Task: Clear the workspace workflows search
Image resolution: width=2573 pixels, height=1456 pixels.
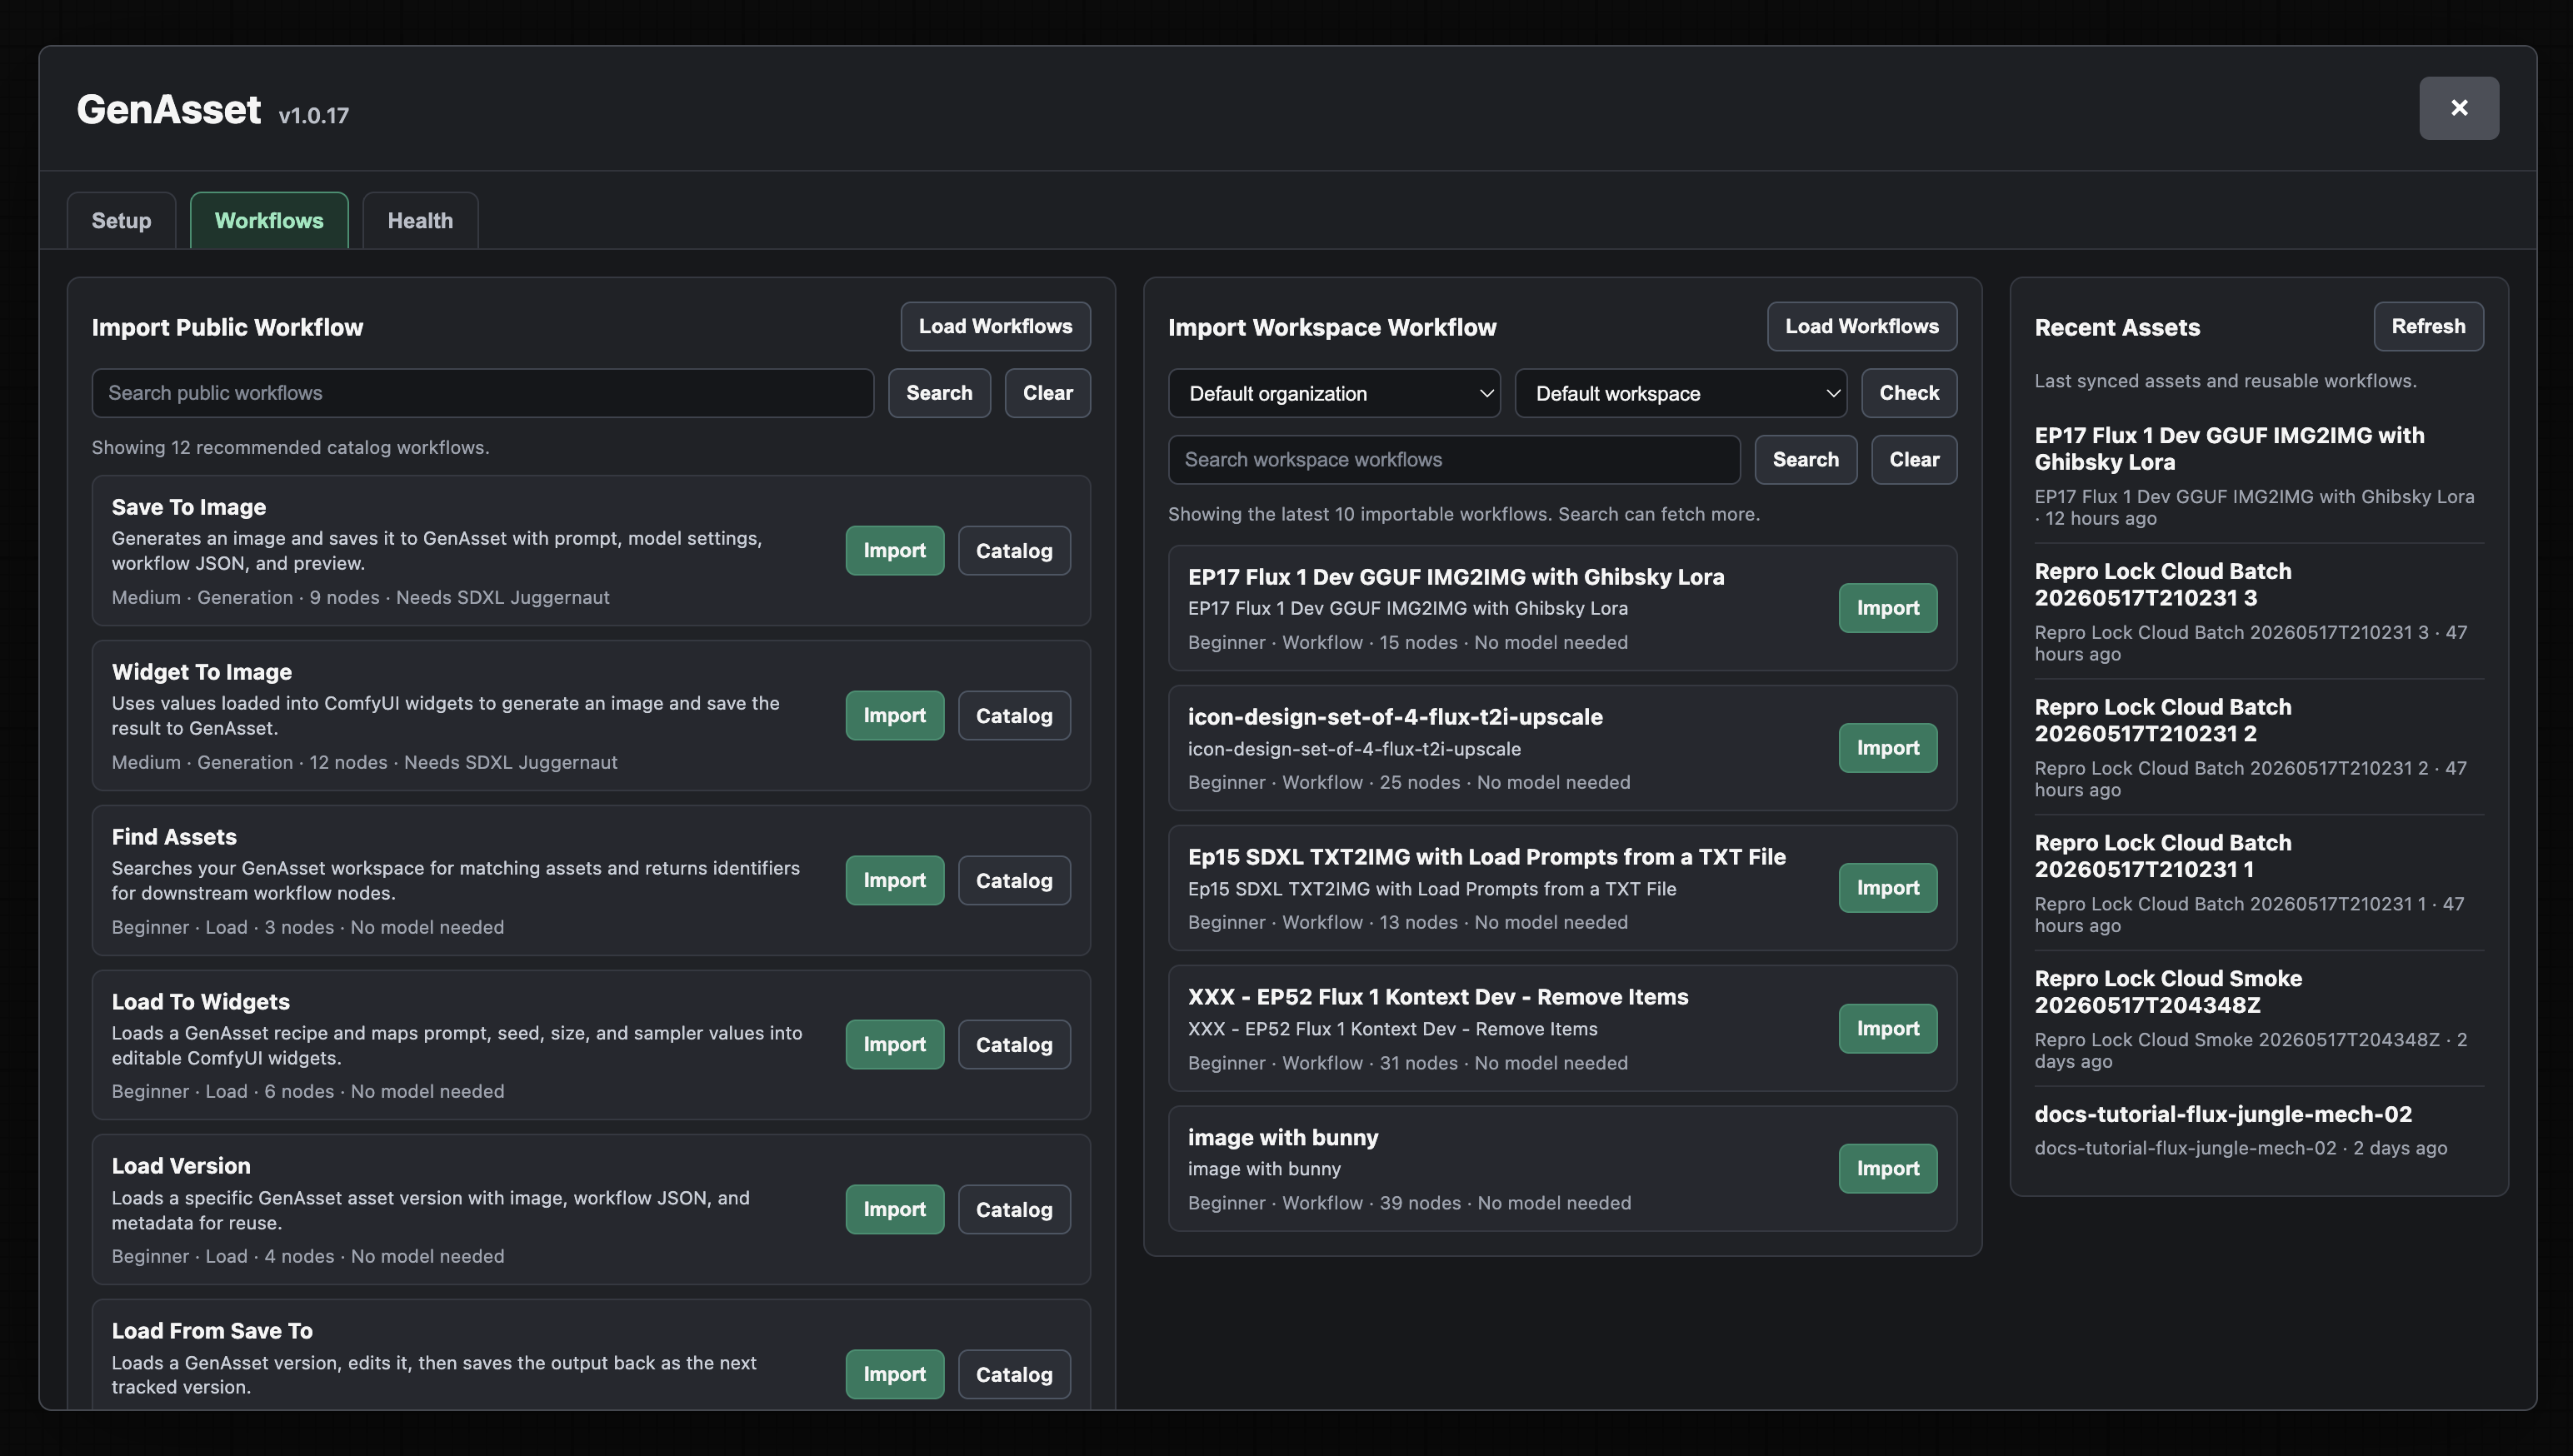Action: coord(1913,460)
